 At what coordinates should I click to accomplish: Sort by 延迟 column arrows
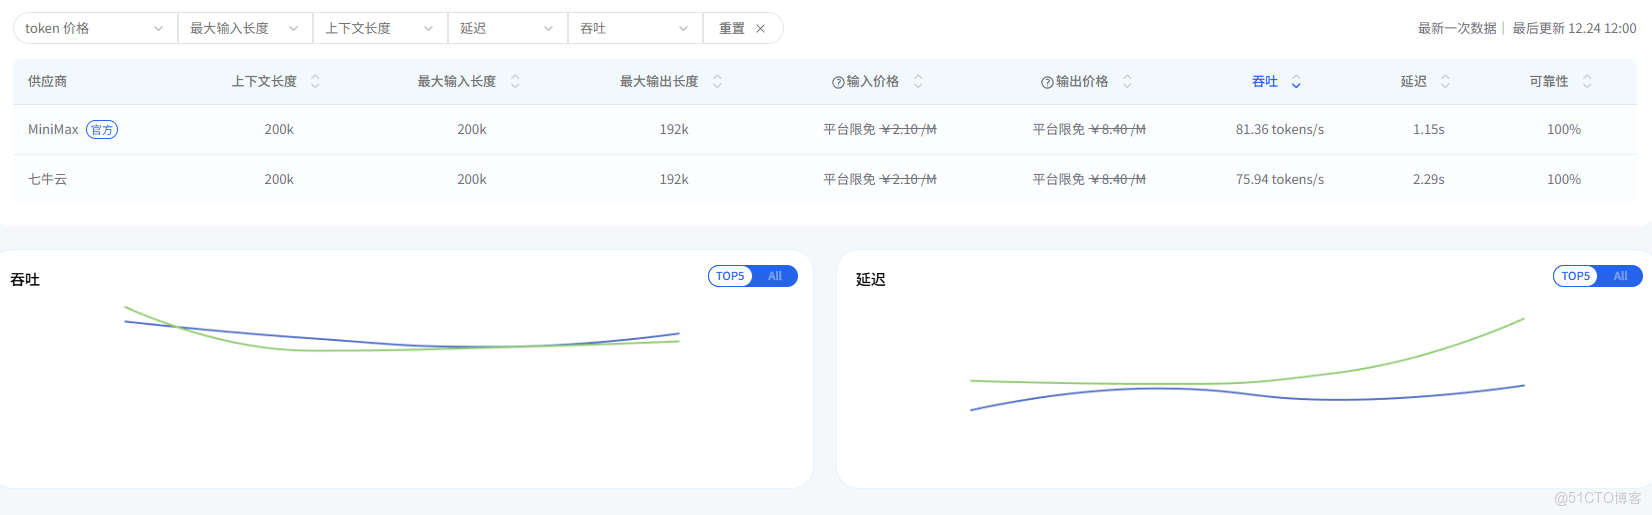coord(1445,81)
